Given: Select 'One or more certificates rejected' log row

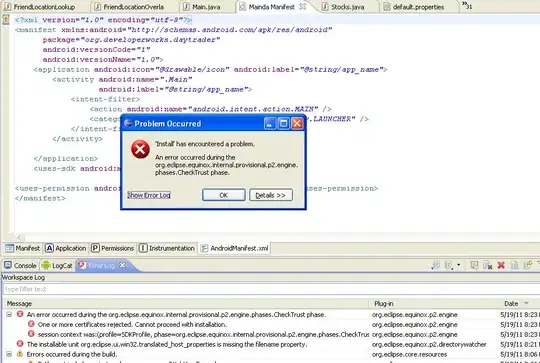Looking at the screenshot, I should [132, 324].
